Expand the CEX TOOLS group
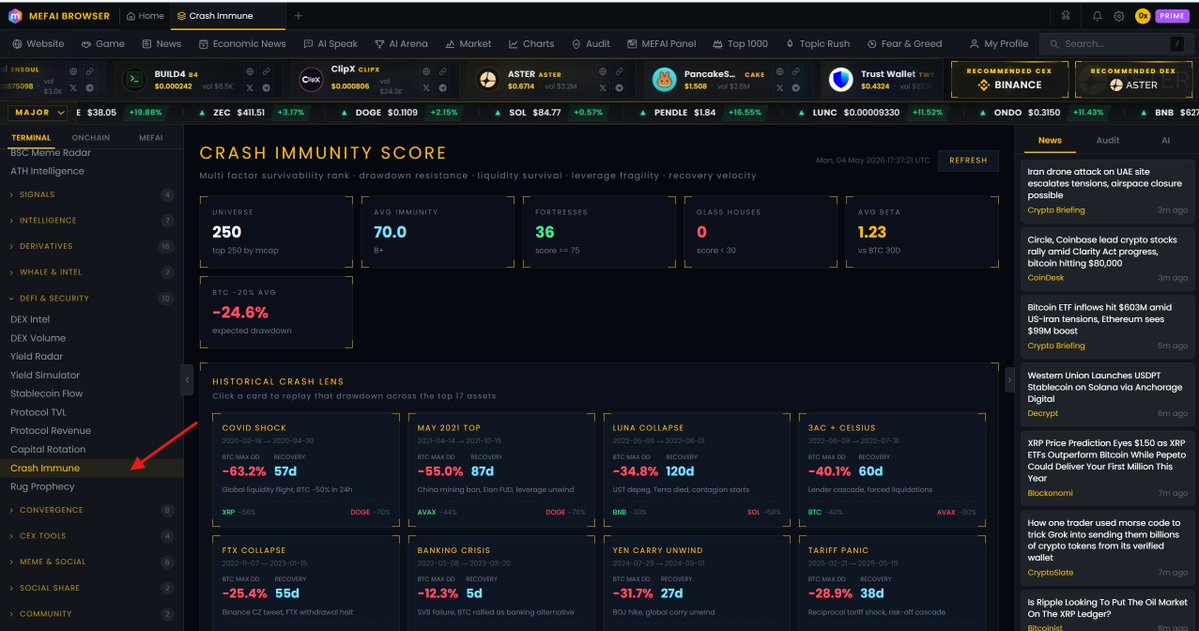Image resolution: width=1199 pixels, height=631 pixels. point(92,536)
